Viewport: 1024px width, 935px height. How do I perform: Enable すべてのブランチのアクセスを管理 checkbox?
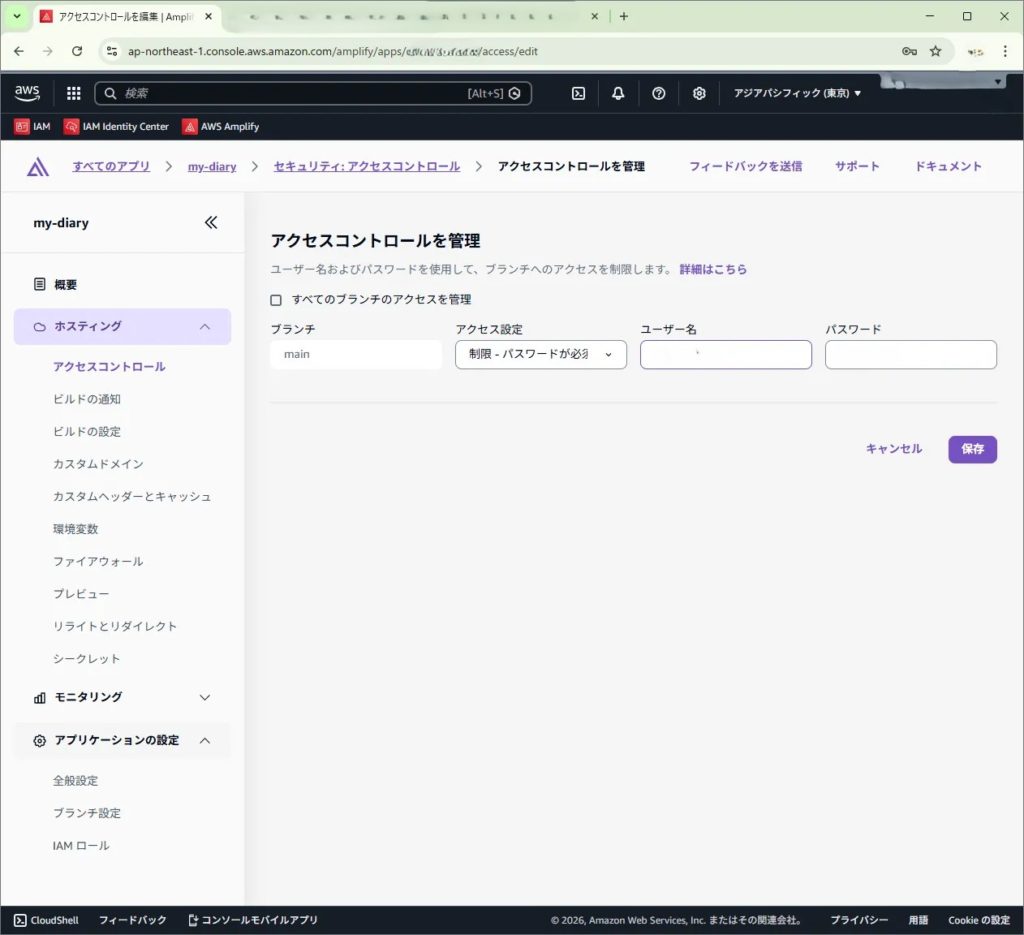(276, 300)
